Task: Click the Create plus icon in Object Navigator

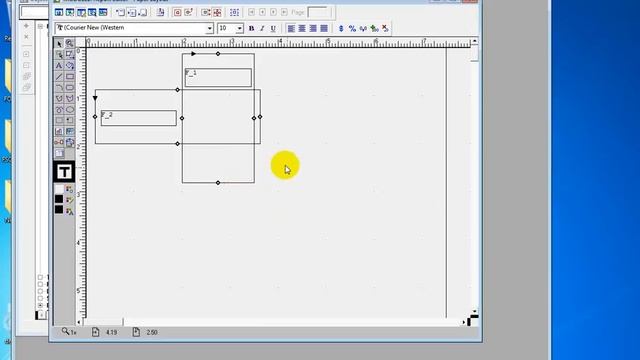Action: [x=27, y=26]
